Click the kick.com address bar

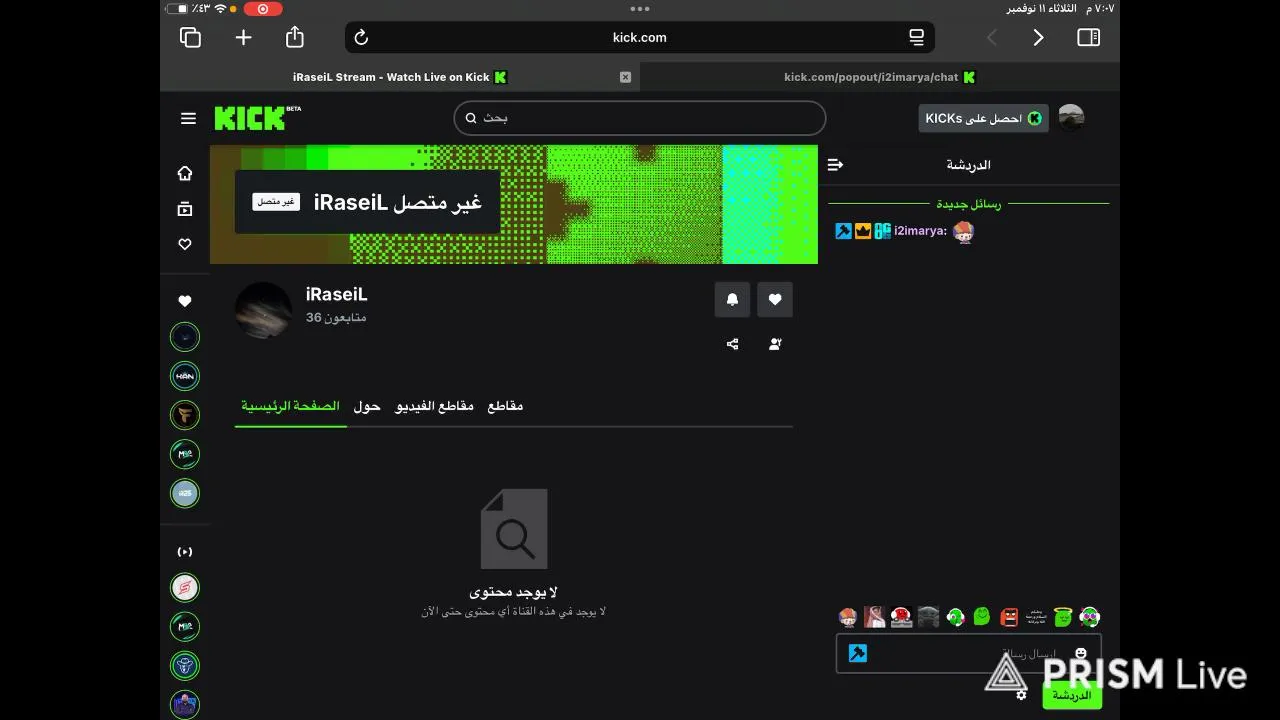(x=640, y=37)
